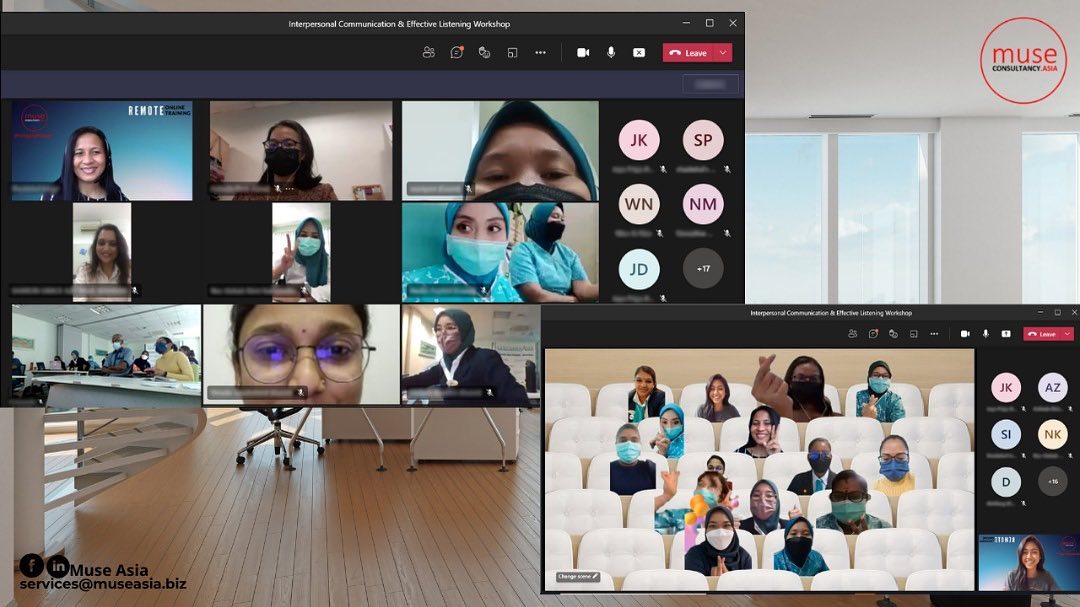Open reactions in the top meeting window

pyautogui.click(x=484, y=52)
